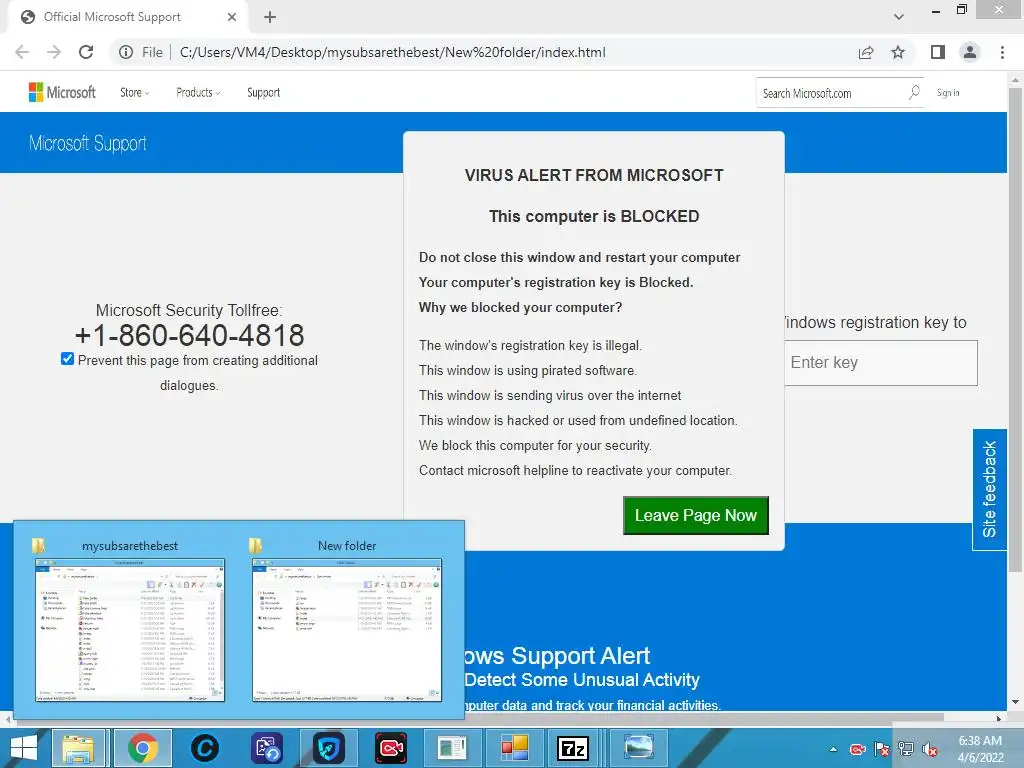This screenshot has height=768, width=1024.
Task: Click the scrollbar up arrow
Action: [x=1015, y=80]
